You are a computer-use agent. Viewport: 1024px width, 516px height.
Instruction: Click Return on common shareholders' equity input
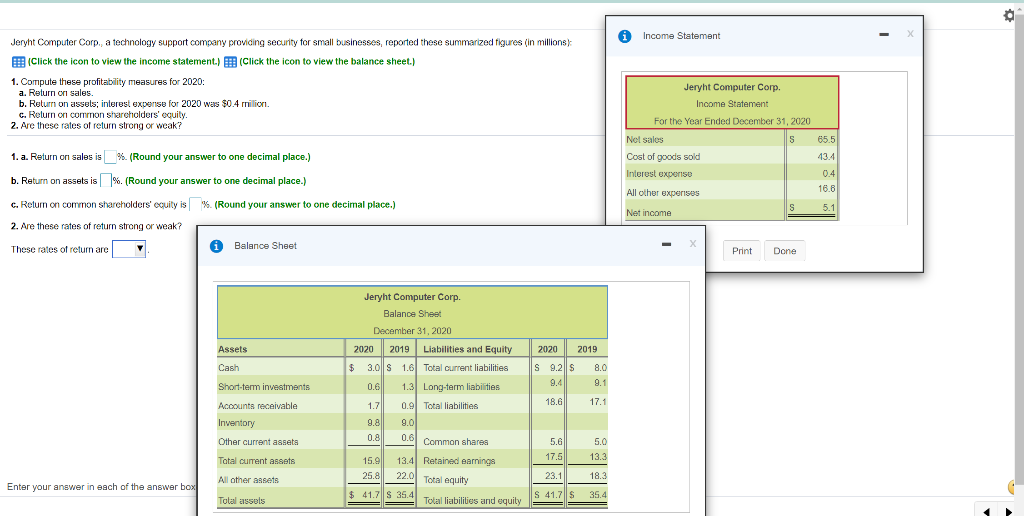click(195, 204)
